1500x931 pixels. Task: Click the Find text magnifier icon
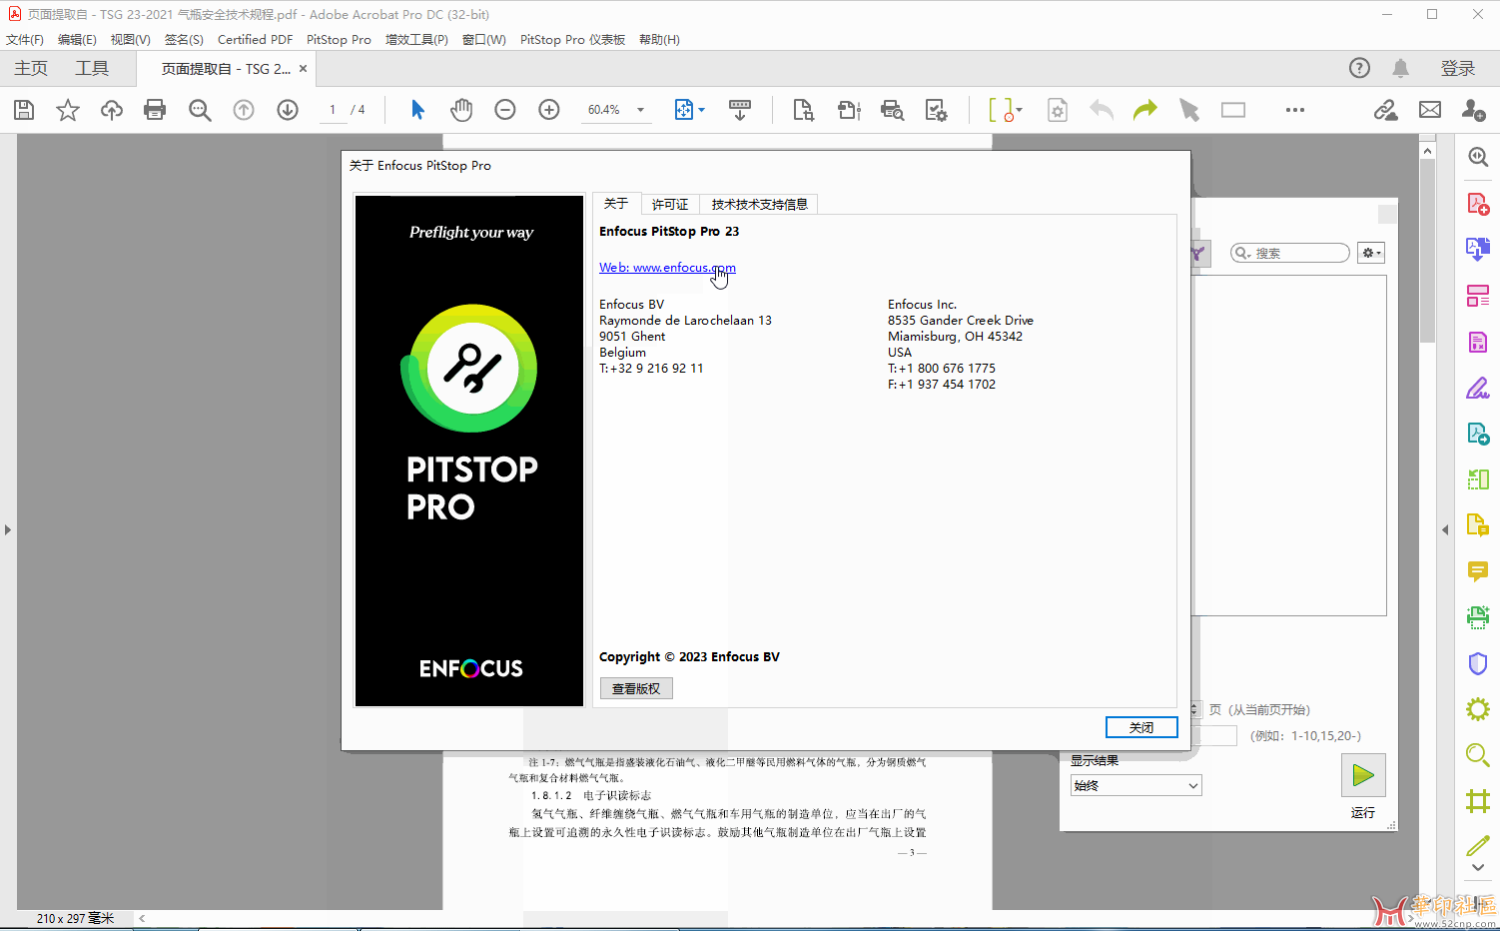point(200,110)
